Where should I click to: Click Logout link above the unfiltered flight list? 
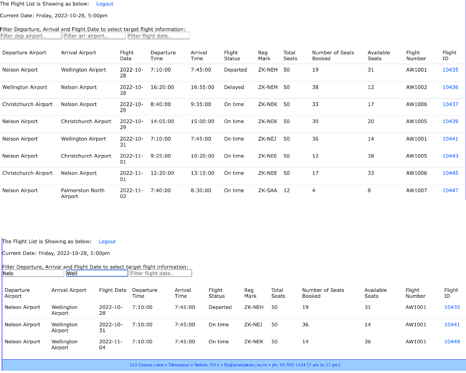[x=105, y=4]
